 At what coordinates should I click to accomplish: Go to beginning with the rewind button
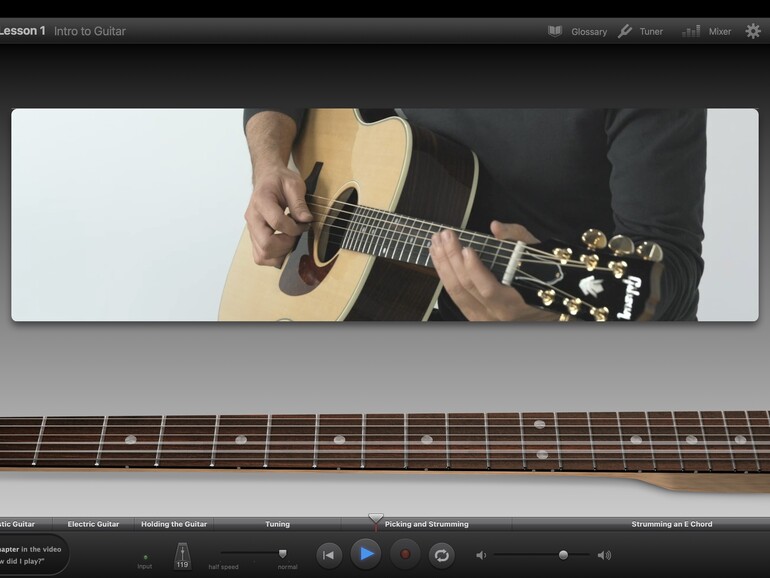pyautogui.click(x=329, y=555)
